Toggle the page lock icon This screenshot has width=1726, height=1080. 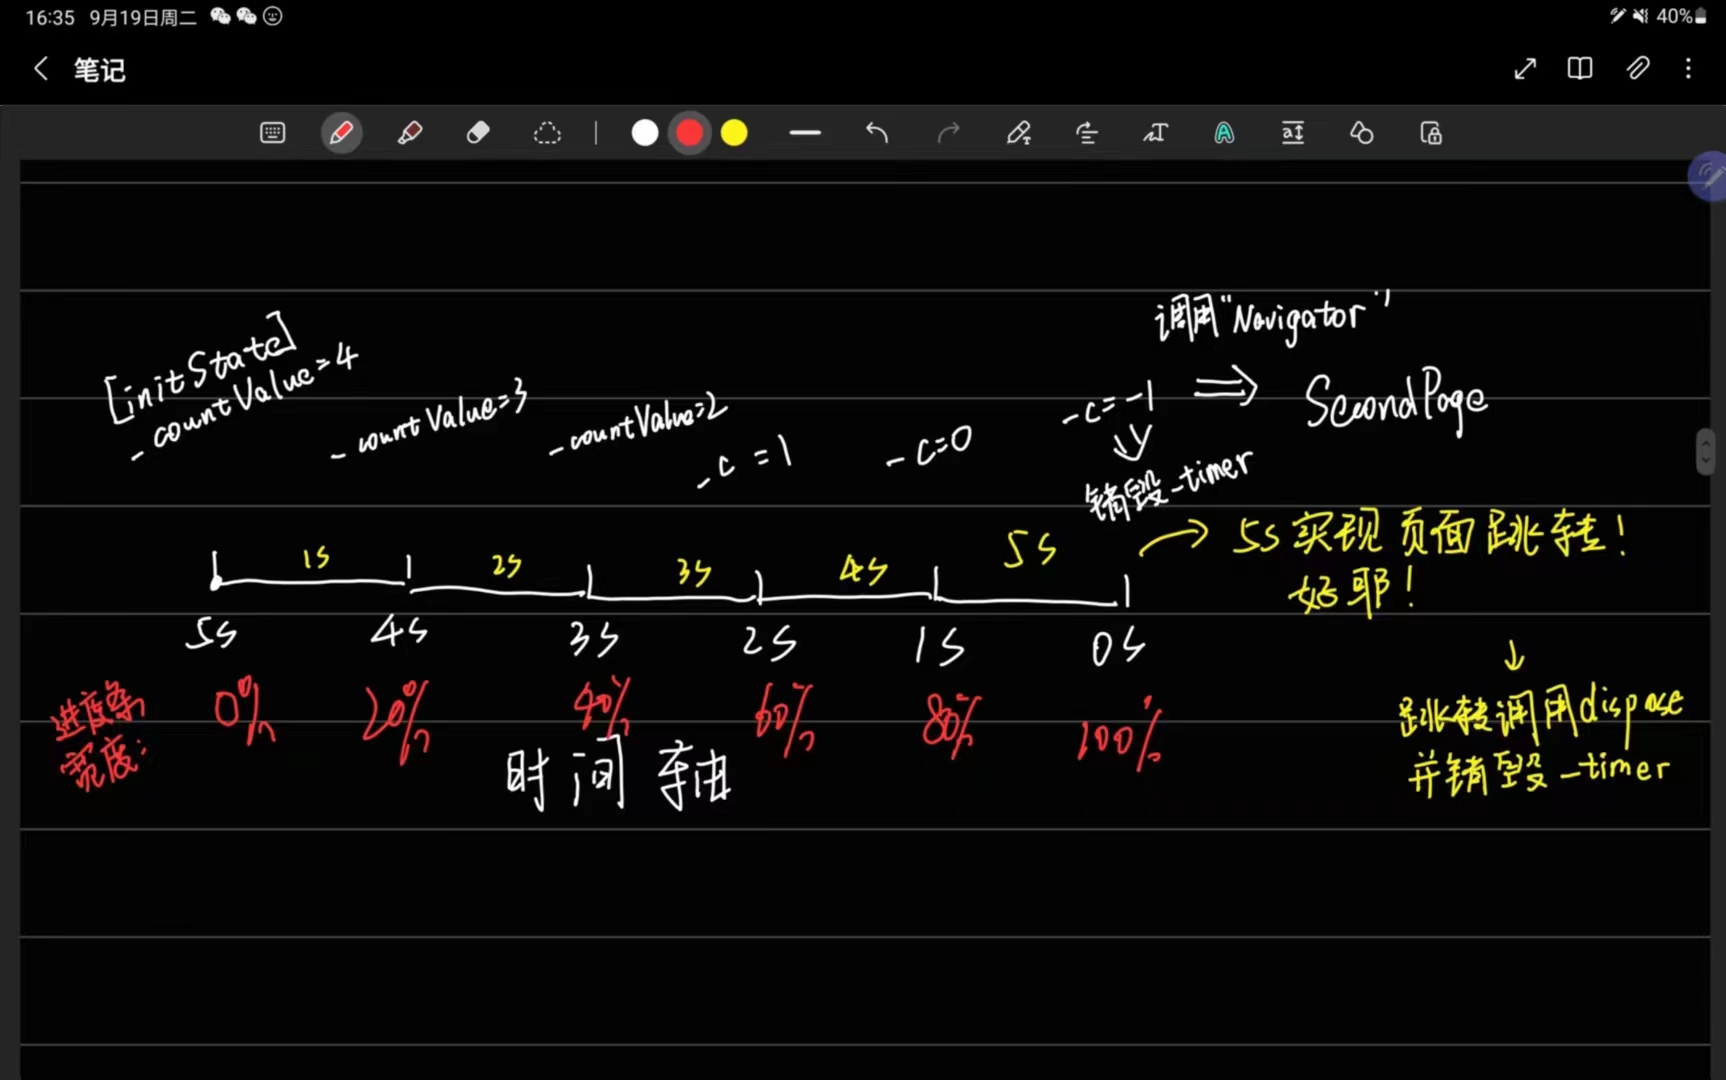(1431, 133)
